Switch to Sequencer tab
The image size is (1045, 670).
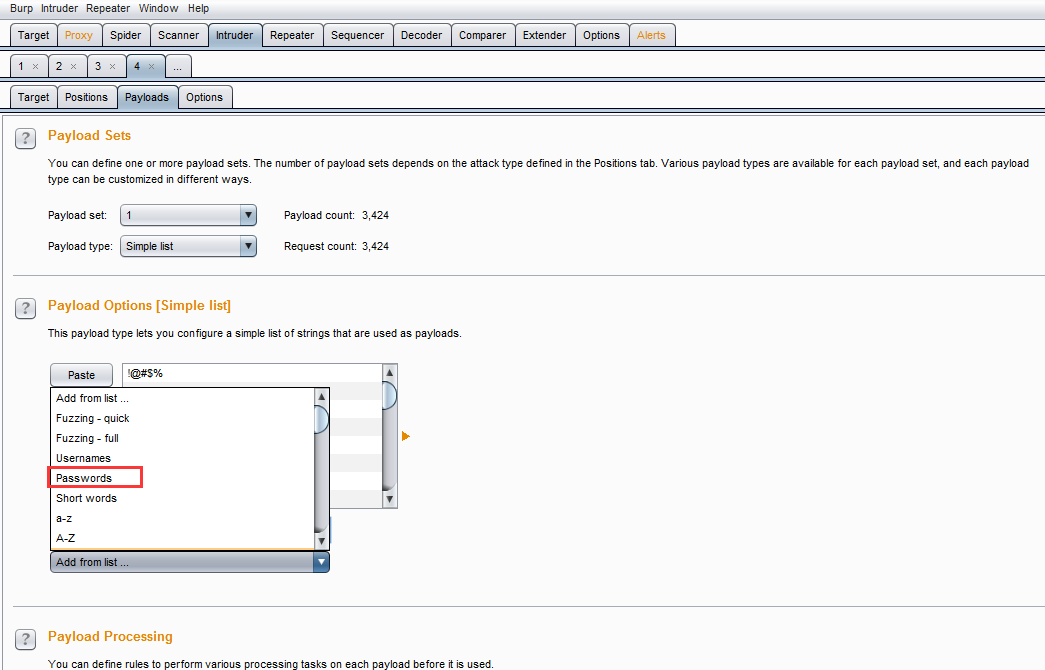coord(357,35)
